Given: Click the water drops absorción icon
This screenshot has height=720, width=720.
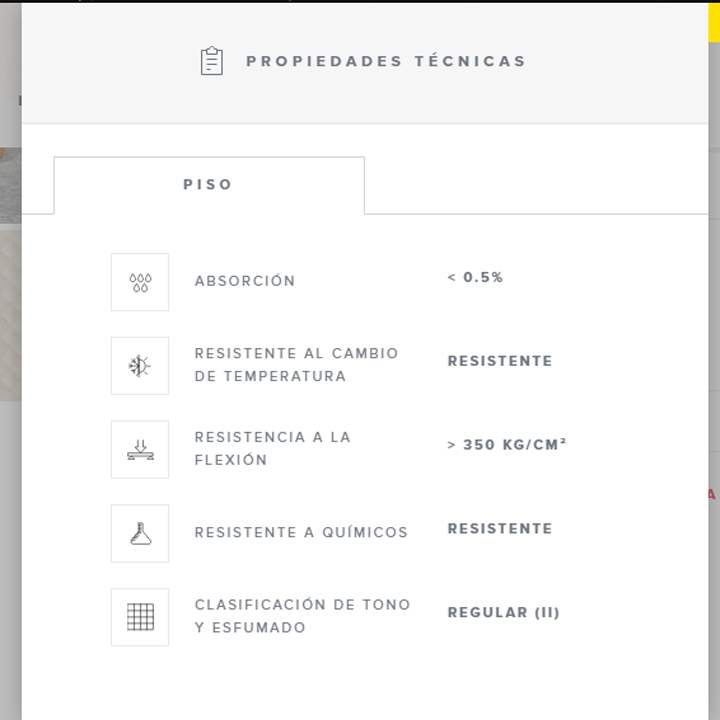Looking at the screenshot, I should (140, 282).
